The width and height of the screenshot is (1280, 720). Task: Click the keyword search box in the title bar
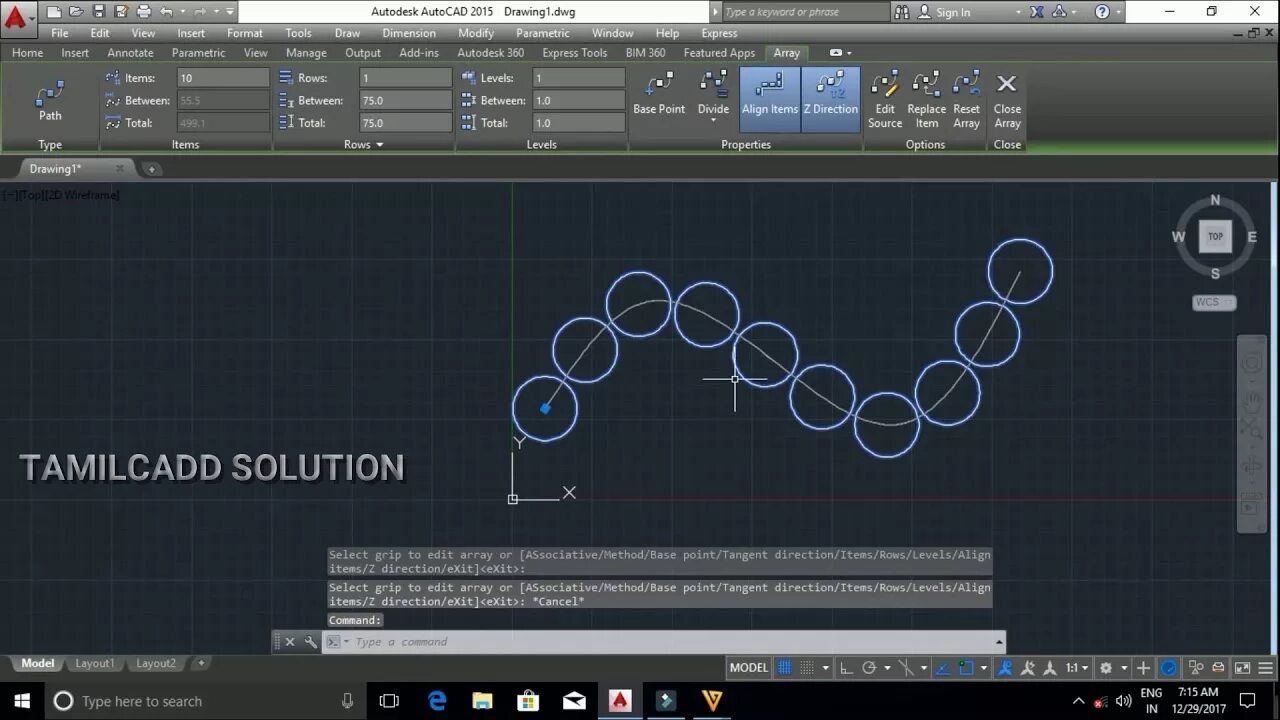coord(804,12)
